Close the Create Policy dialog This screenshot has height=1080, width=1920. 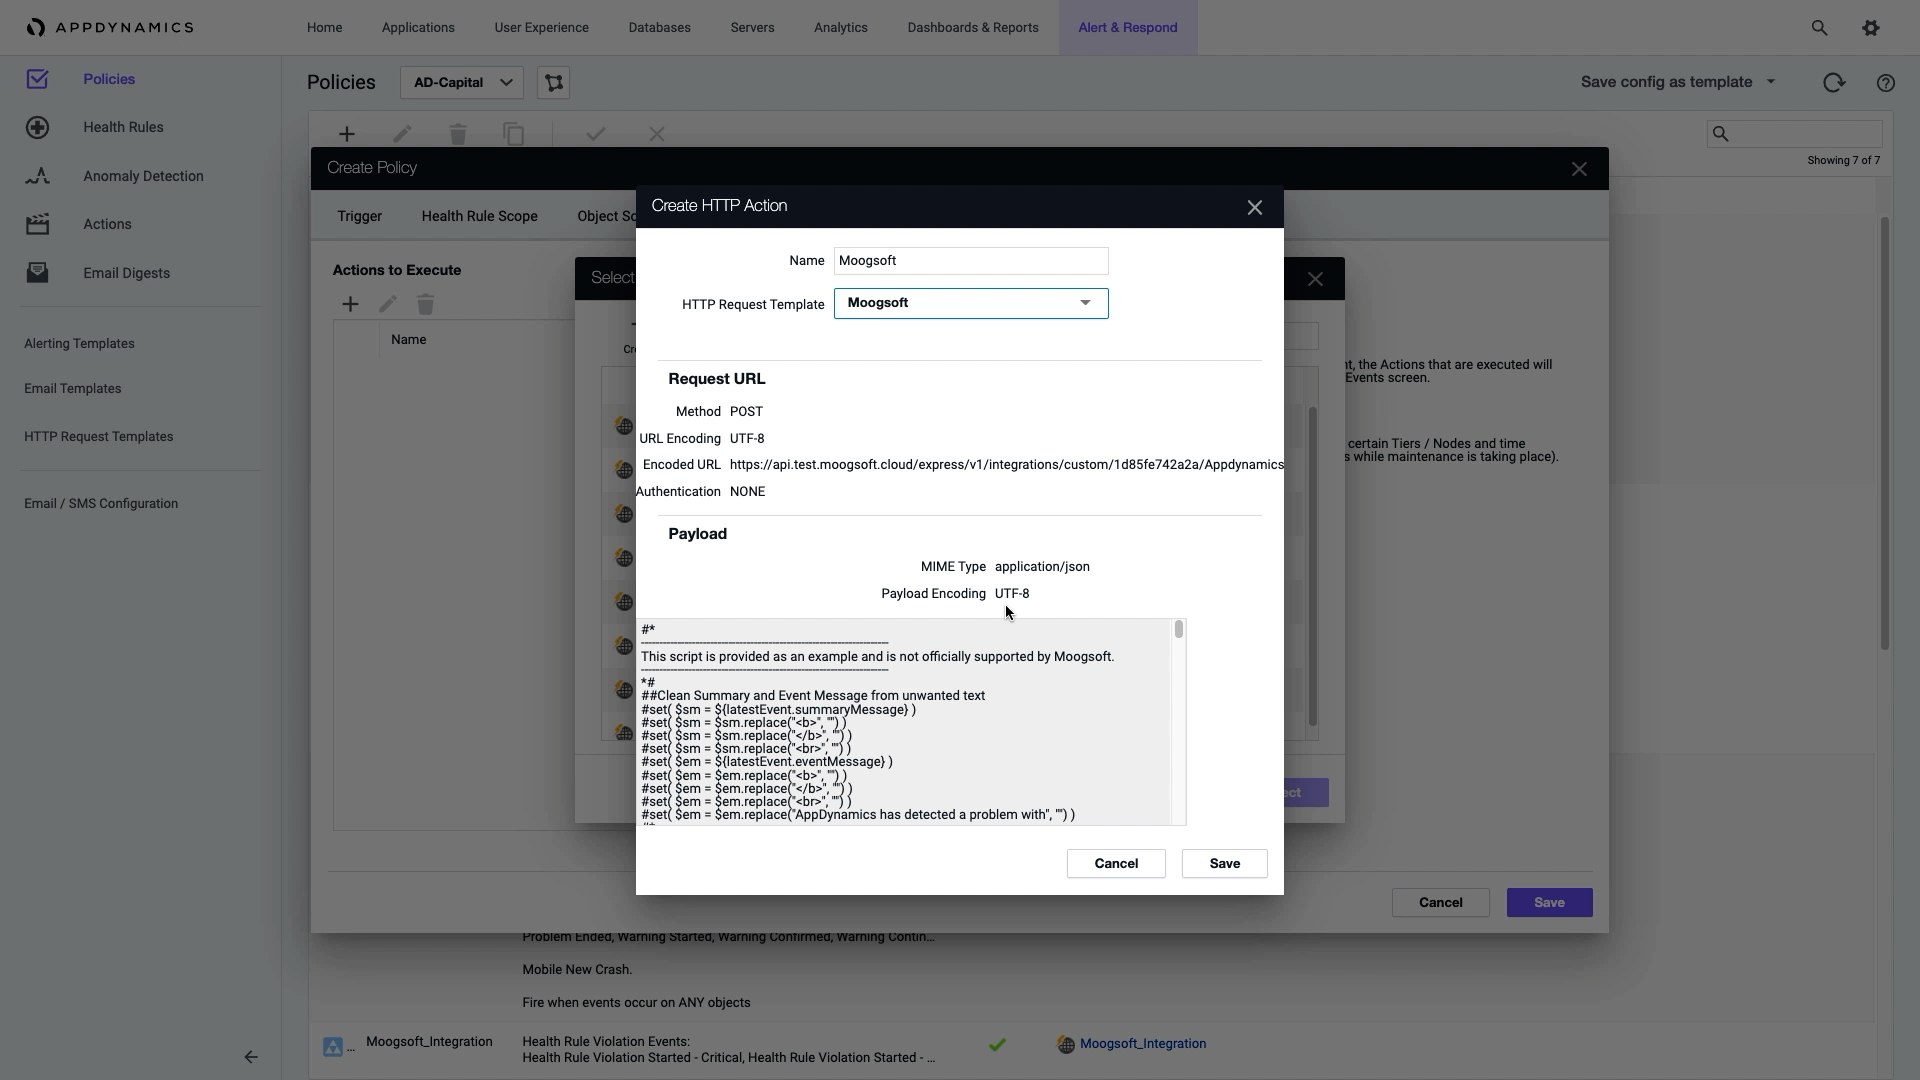point(1579,170)
